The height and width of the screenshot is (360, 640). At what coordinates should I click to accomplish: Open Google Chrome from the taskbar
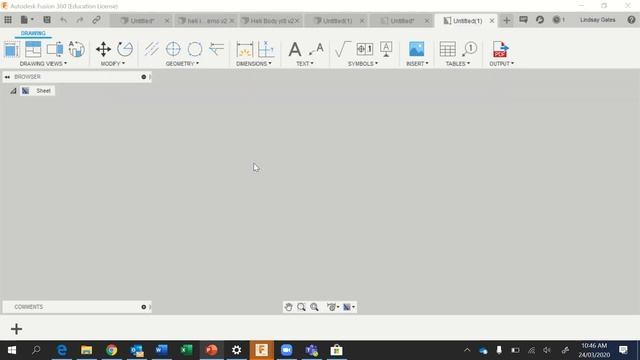pyautogui.click(x=111, y=350)
